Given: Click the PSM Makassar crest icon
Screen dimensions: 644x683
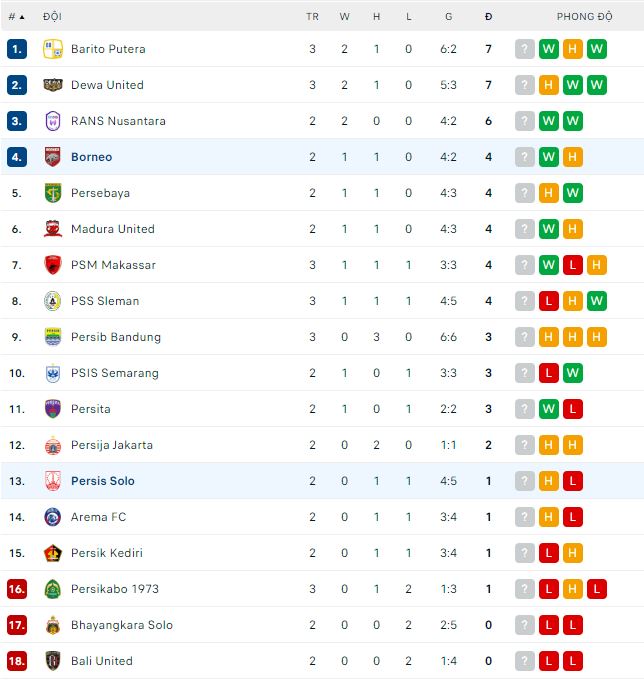Looking at the screenshot, I should (53, 265).
